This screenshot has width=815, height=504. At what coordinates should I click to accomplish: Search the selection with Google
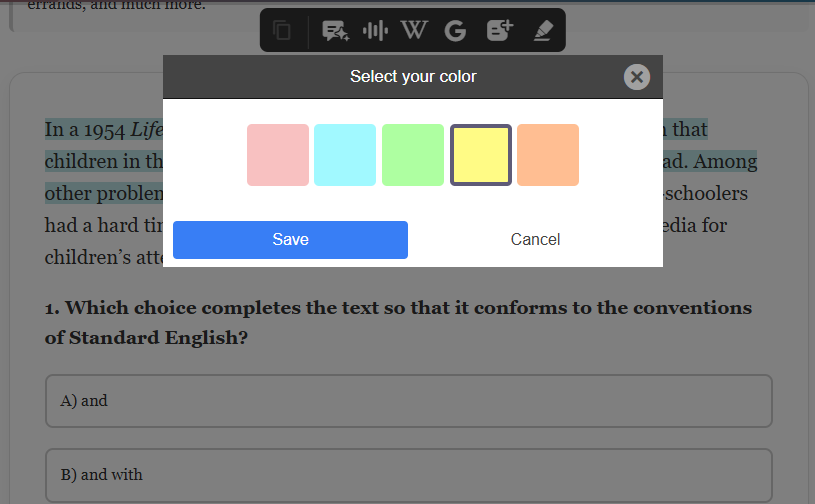coord(455,31)
